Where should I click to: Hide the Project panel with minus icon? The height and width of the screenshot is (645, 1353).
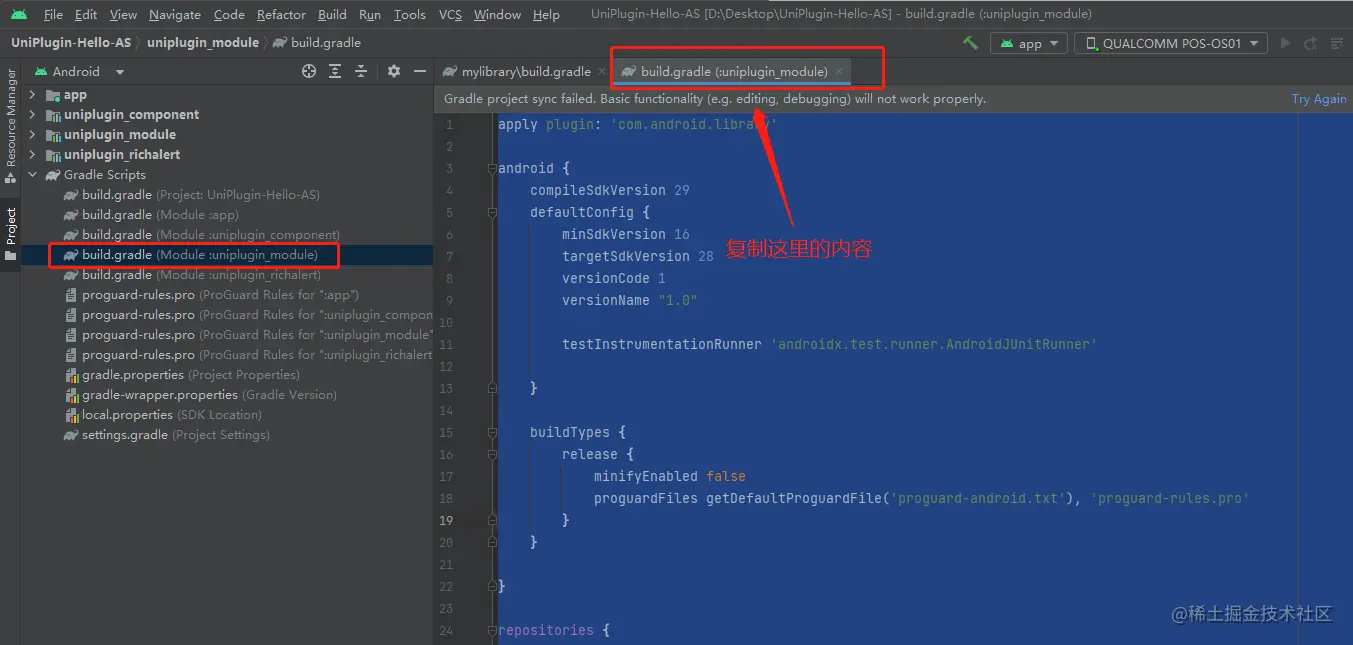420,71
